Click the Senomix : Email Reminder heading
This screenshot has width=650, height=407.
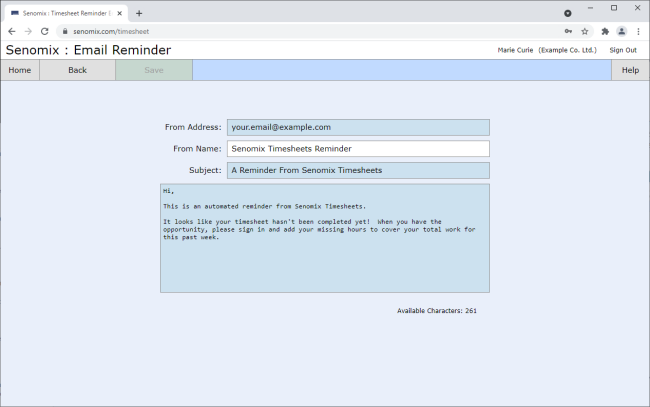[x=88, y=50]
